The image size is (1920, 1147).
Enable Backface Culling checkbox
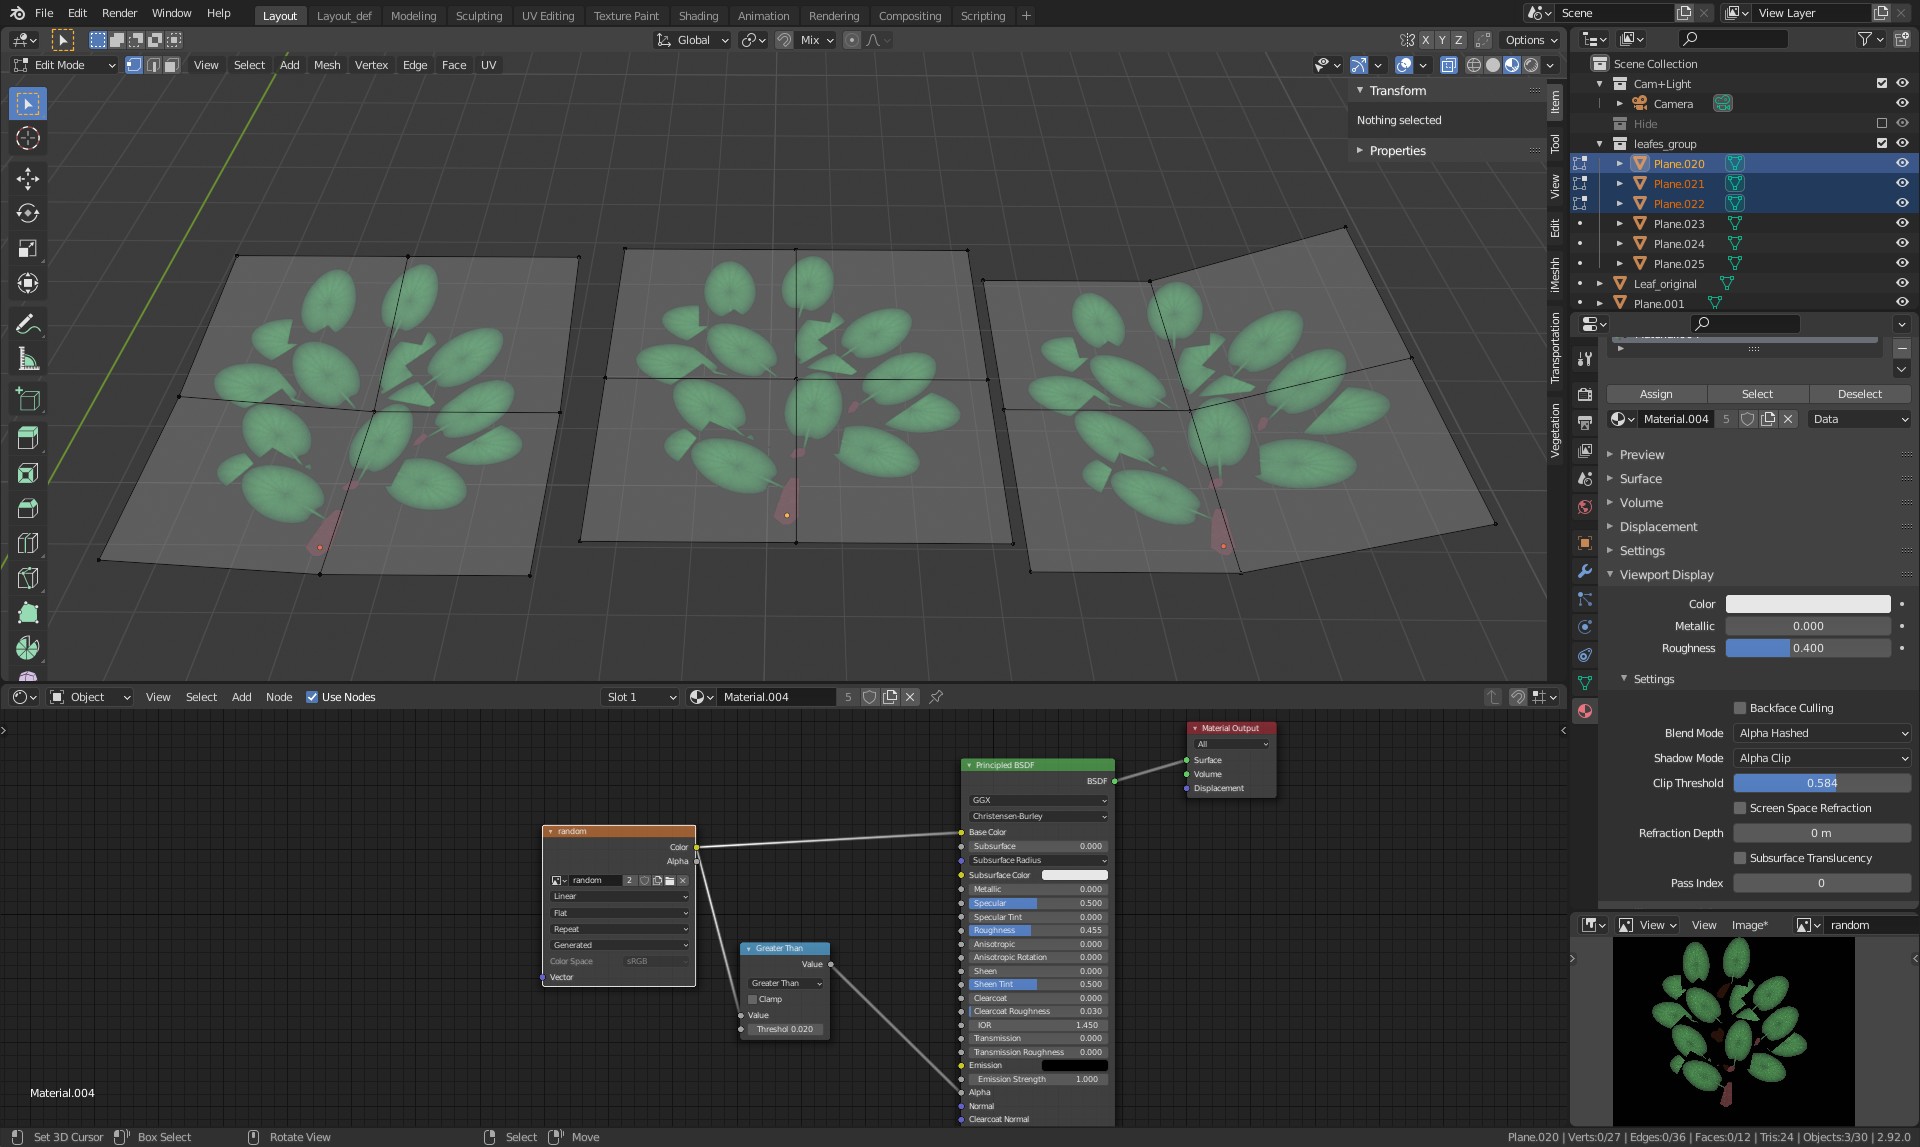(x=1740, y=708)
